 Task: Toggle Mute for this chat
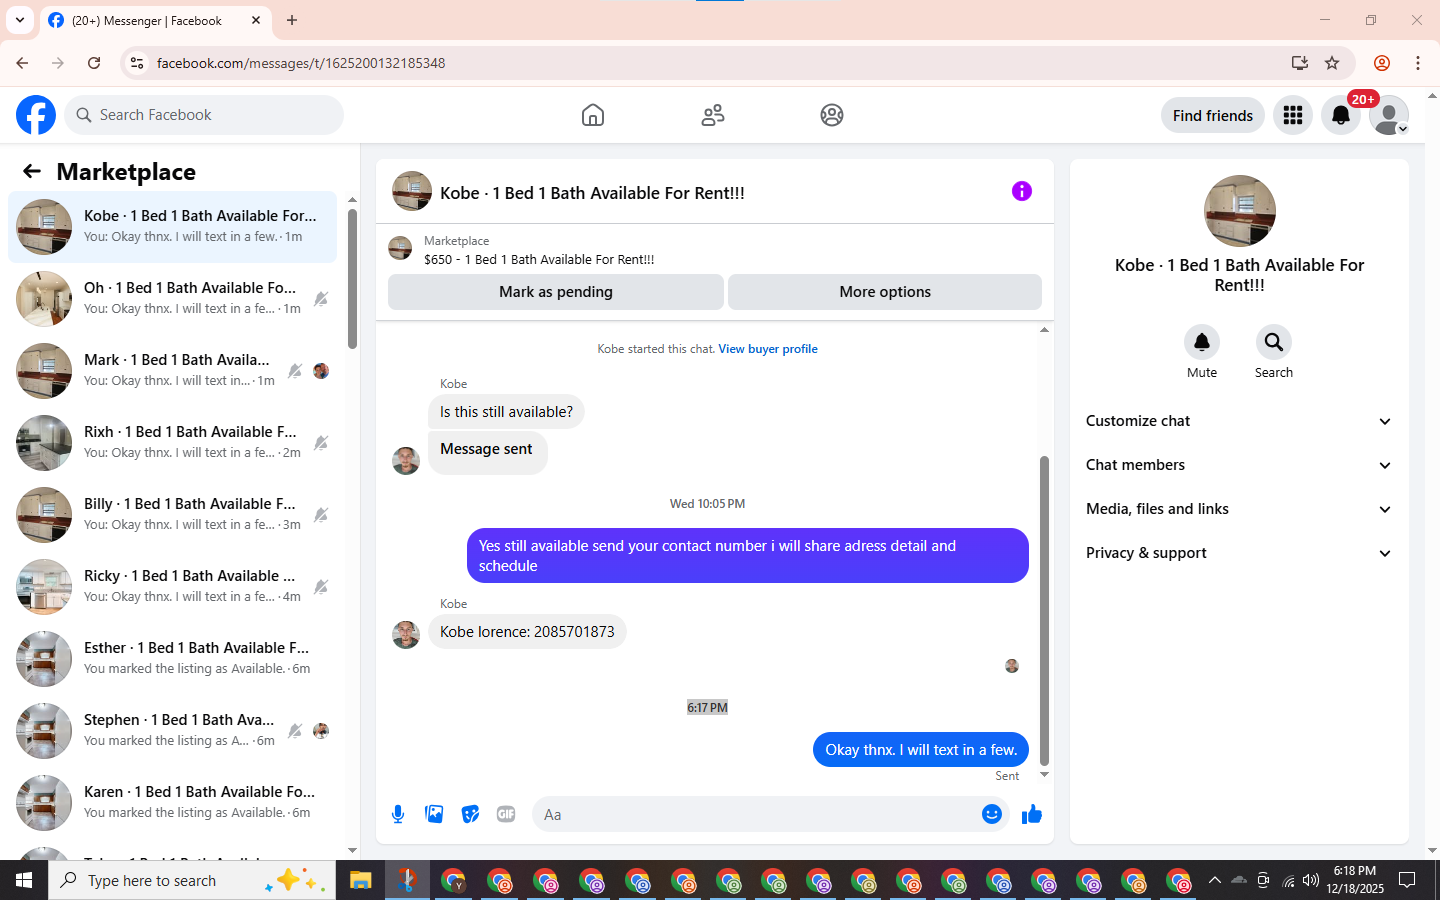point(1202,342)
